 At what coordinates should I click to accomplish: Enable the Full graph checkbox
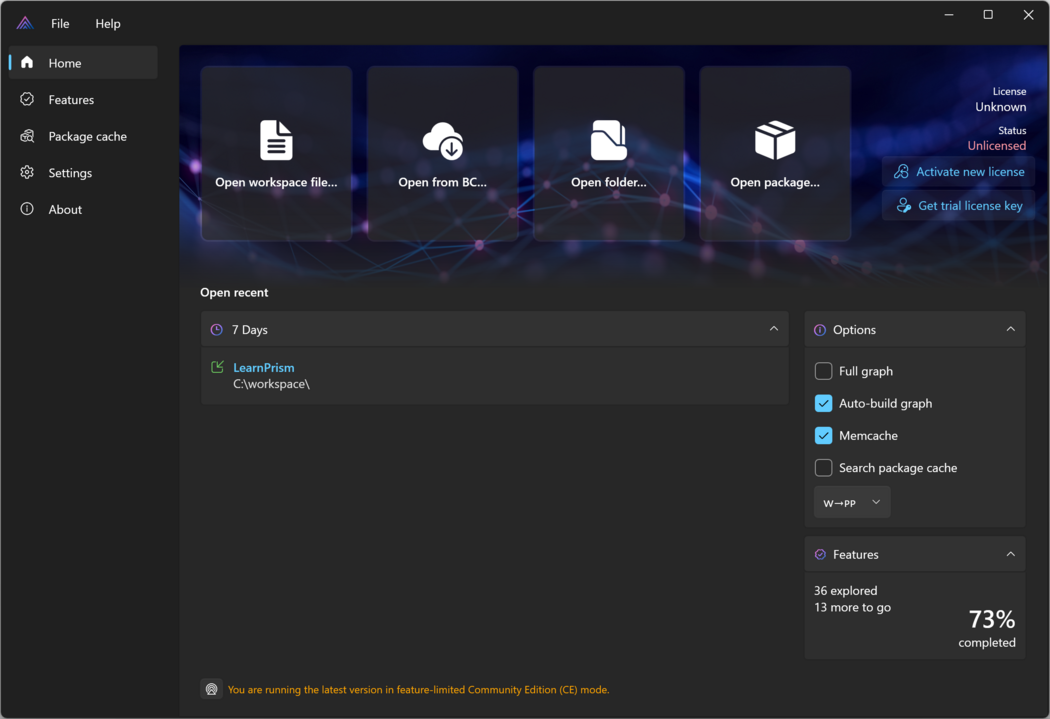point(823,371)
